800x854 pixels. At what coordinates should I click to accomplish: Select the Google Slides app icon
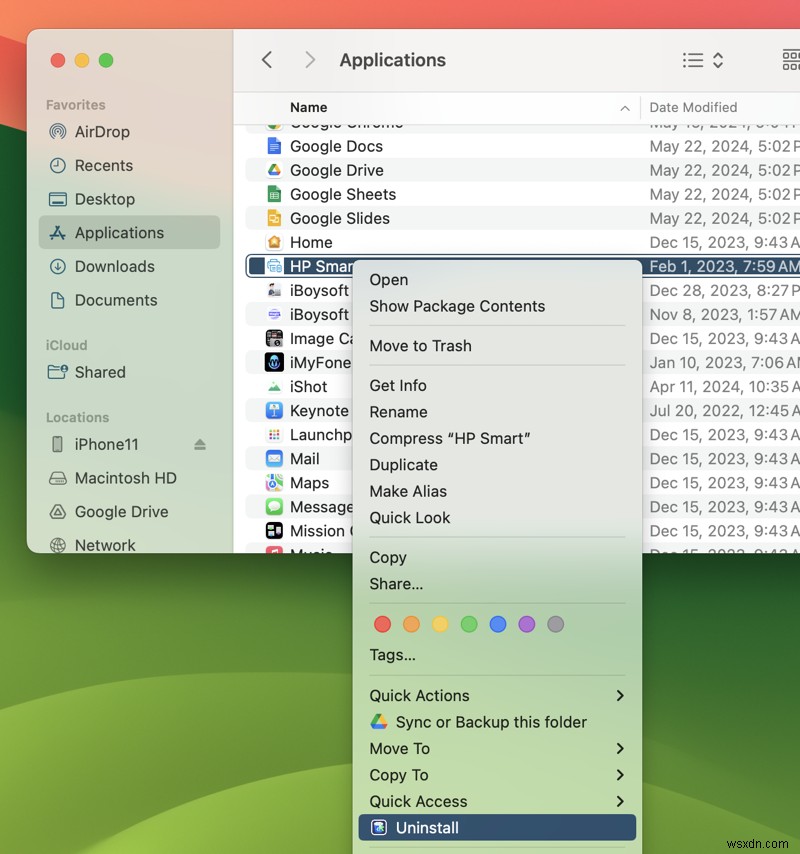tap(274, 218)
